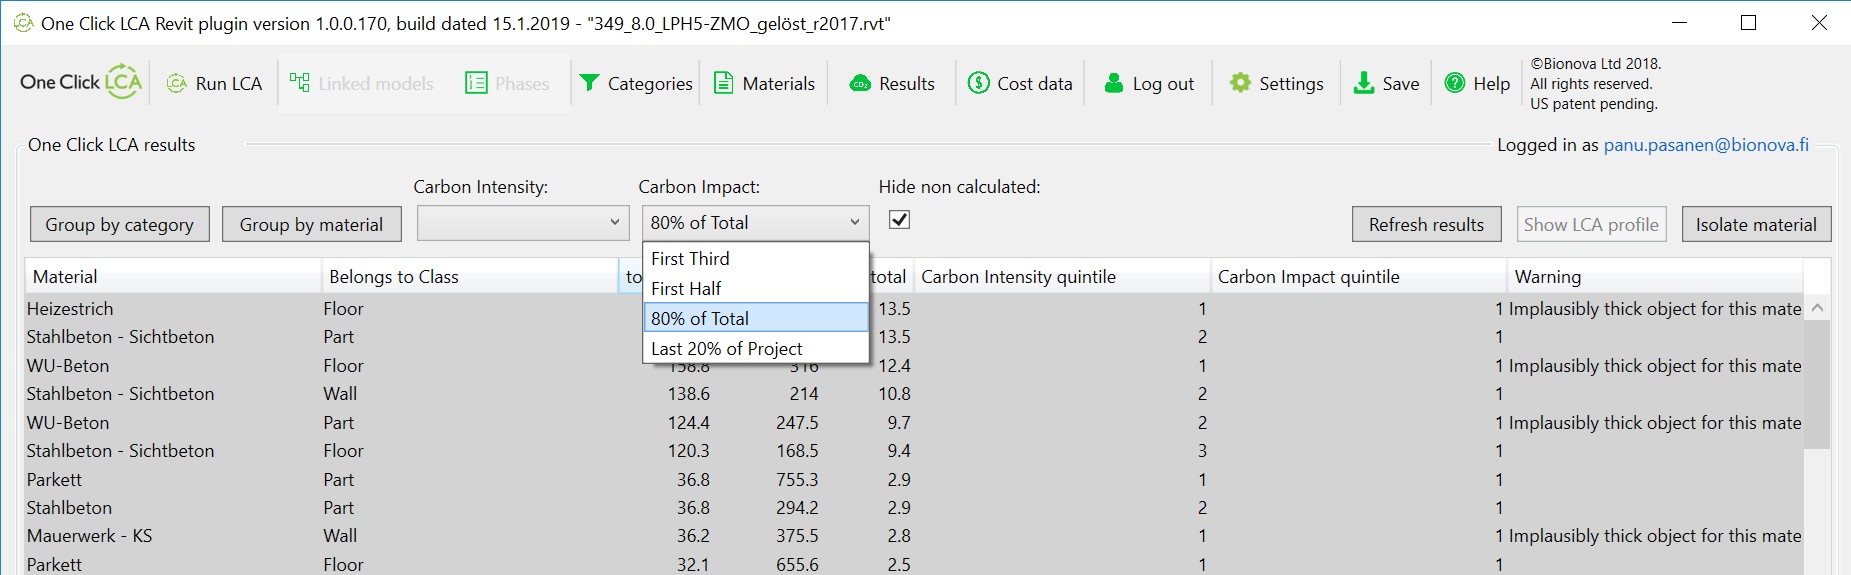The height and width of the screenshot is (575, 1851).
Task: Click Group by material button
Action: (311, 224)
